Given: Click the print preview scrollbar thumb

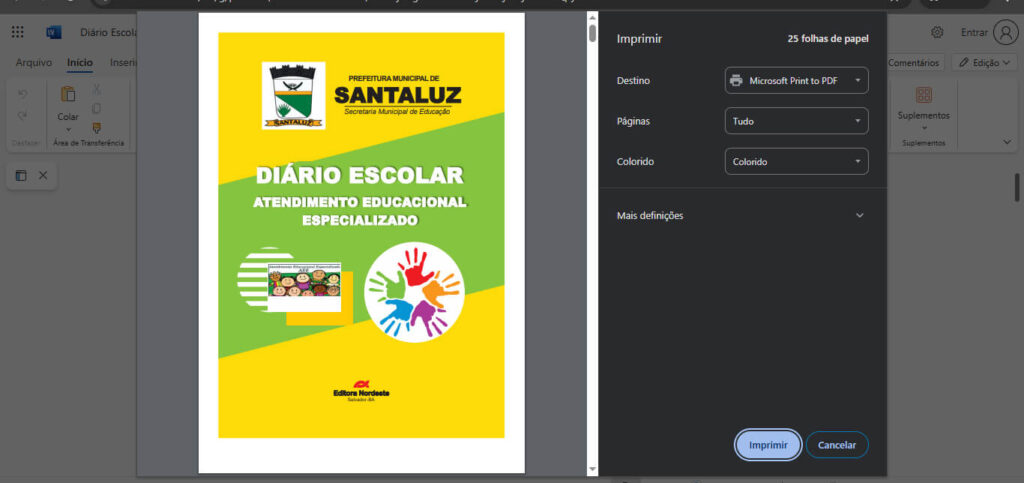Looking at the screenshot, I should [592, 33].
